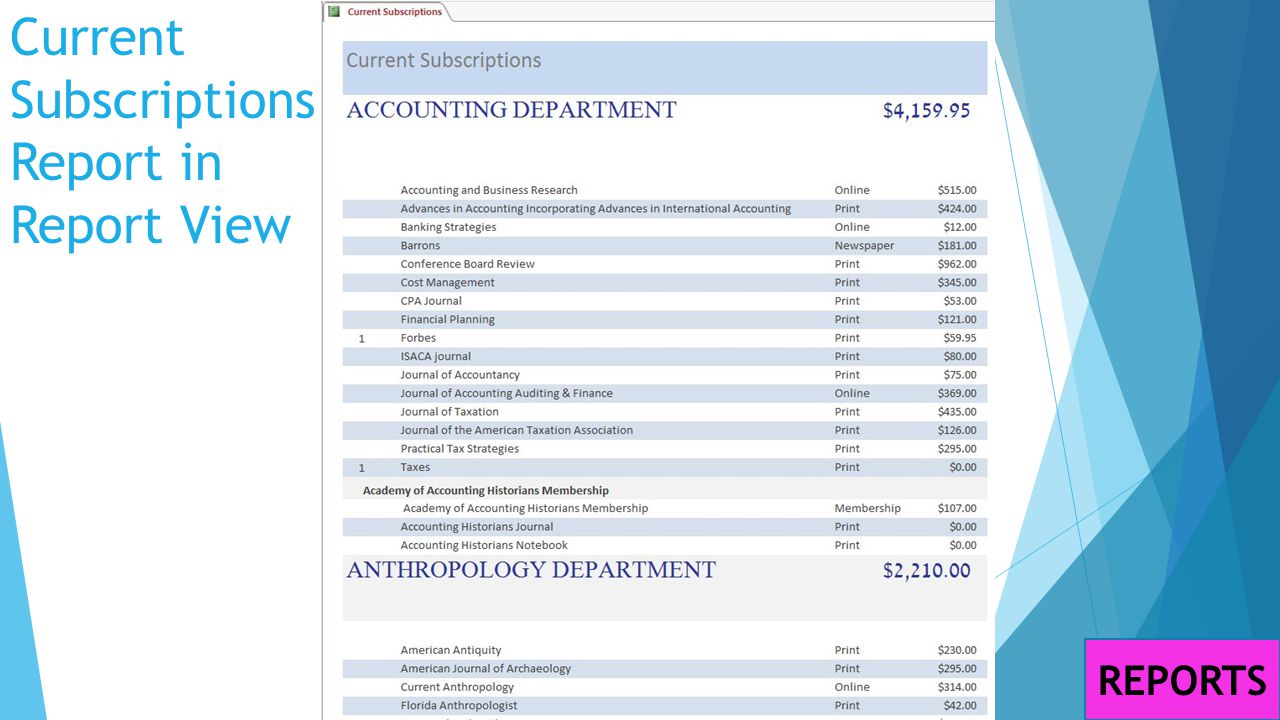
Task: Select the $369.00 price value
Action: coord(957,393)
